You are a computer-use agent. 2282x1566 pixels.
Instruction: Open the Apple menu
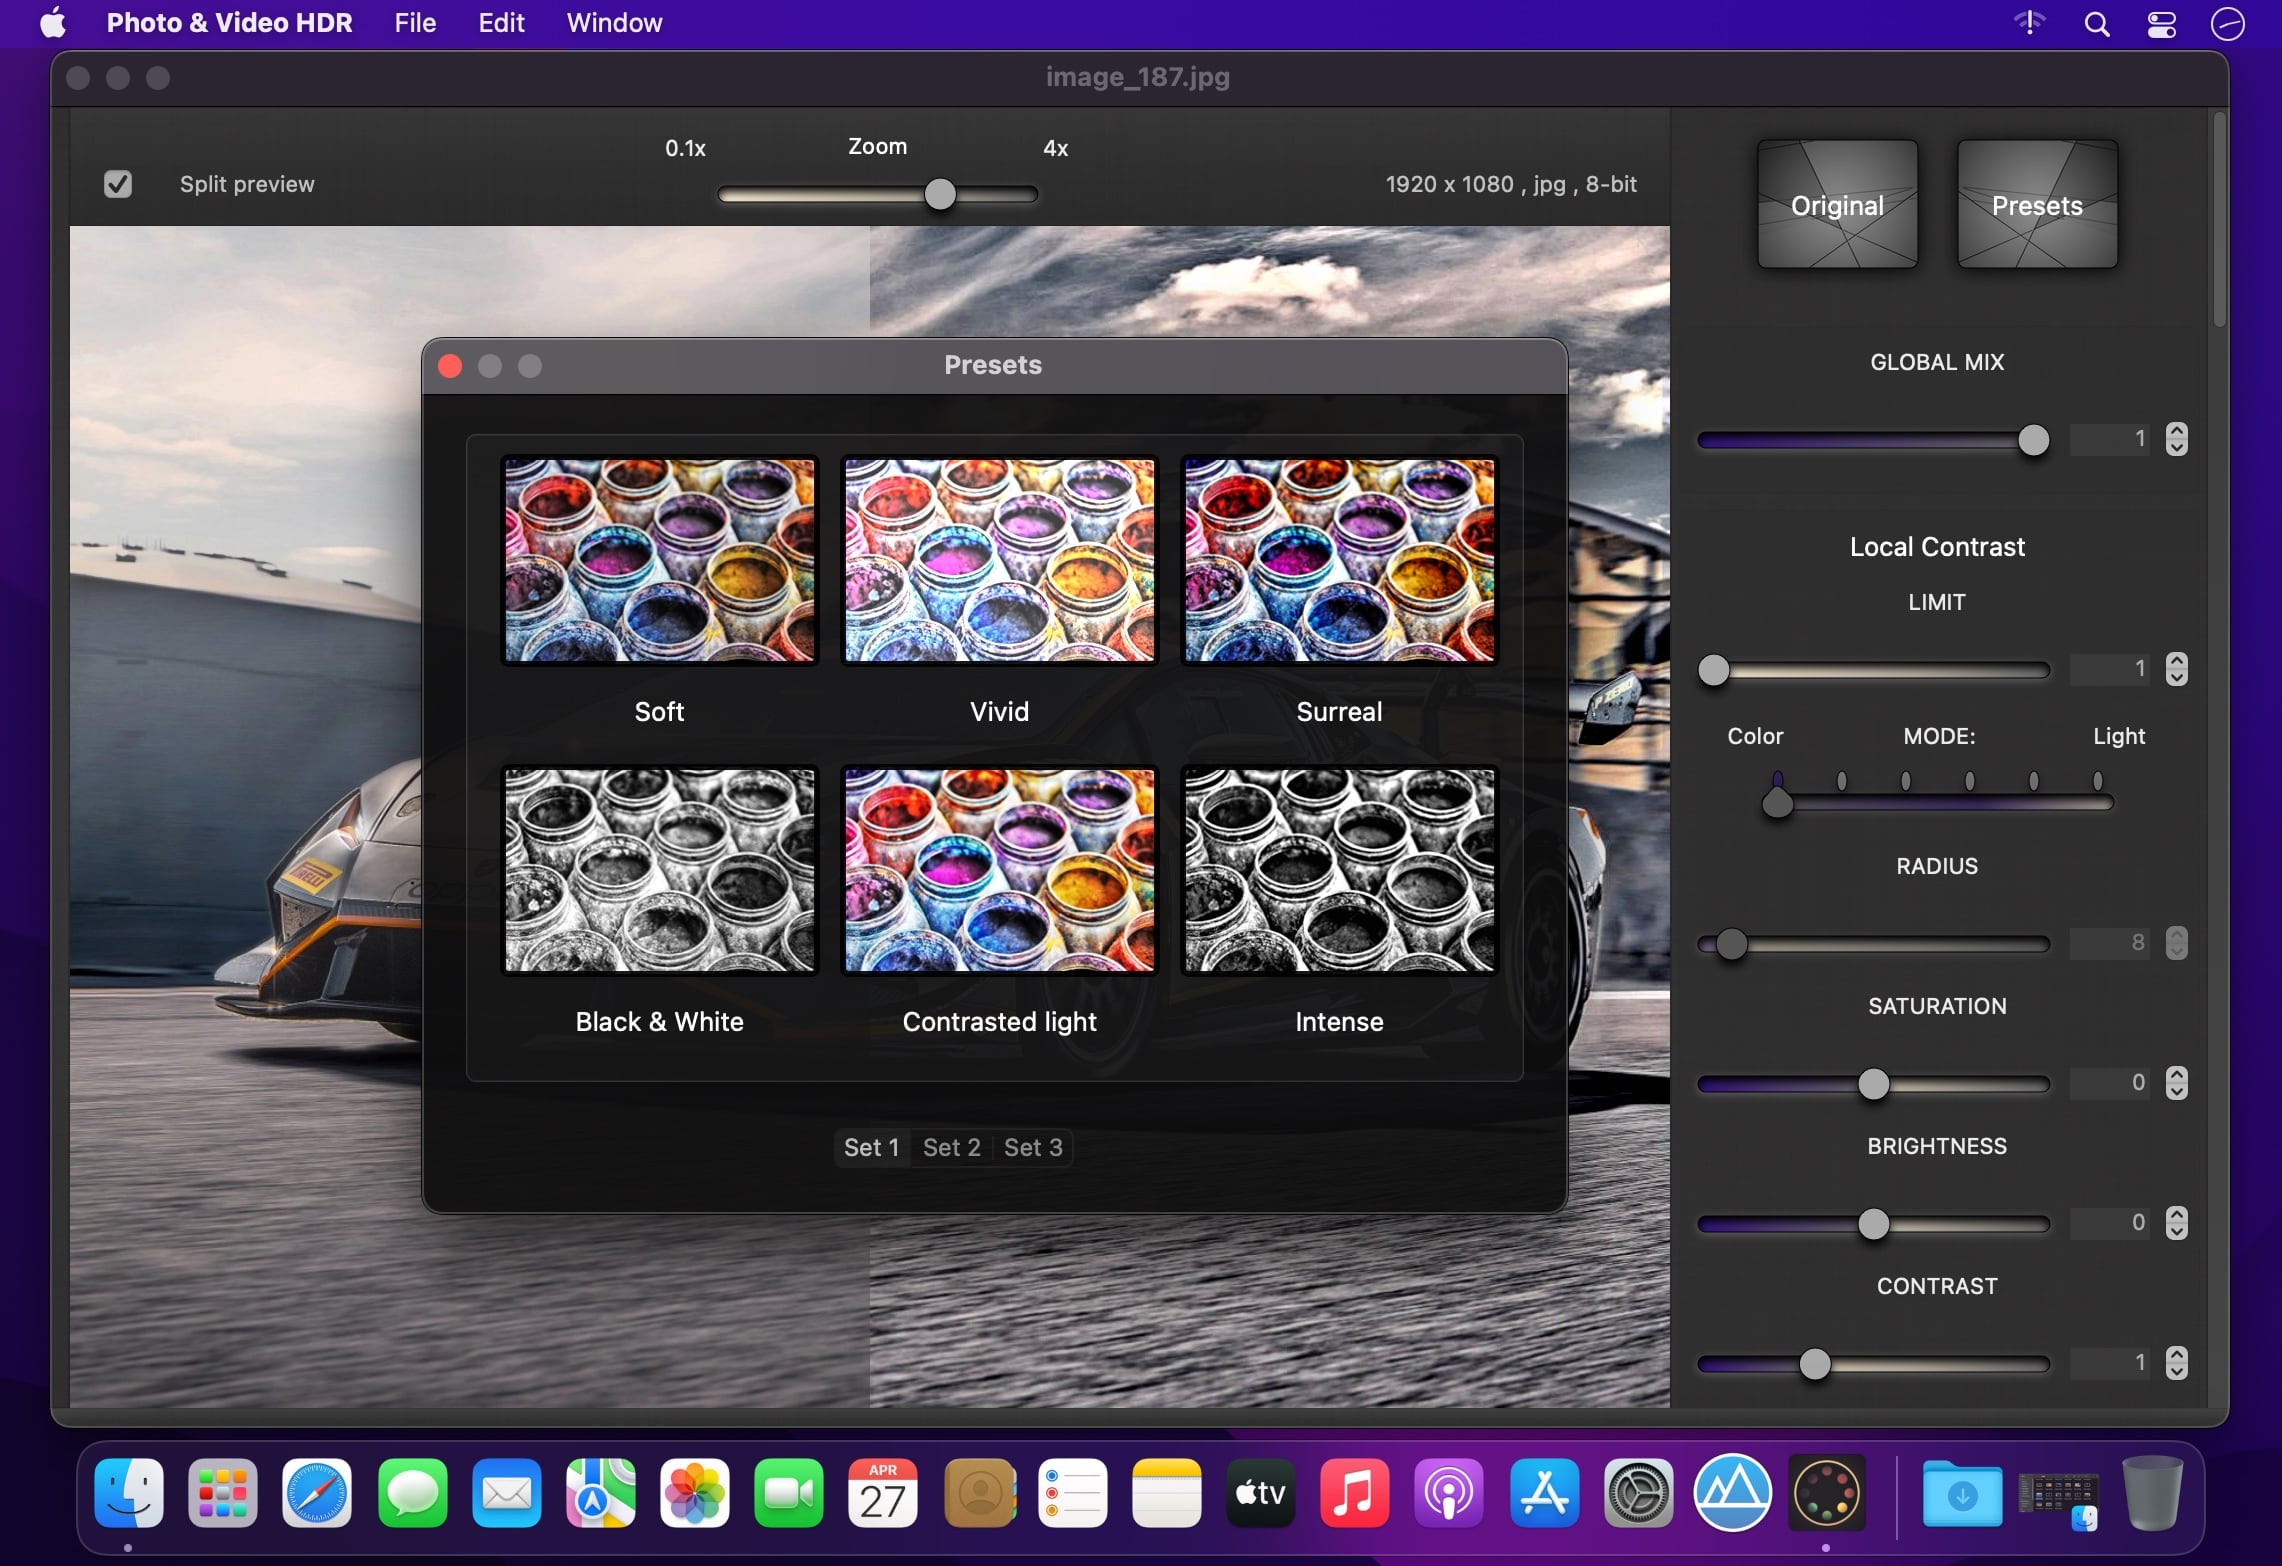pos(52,23)
